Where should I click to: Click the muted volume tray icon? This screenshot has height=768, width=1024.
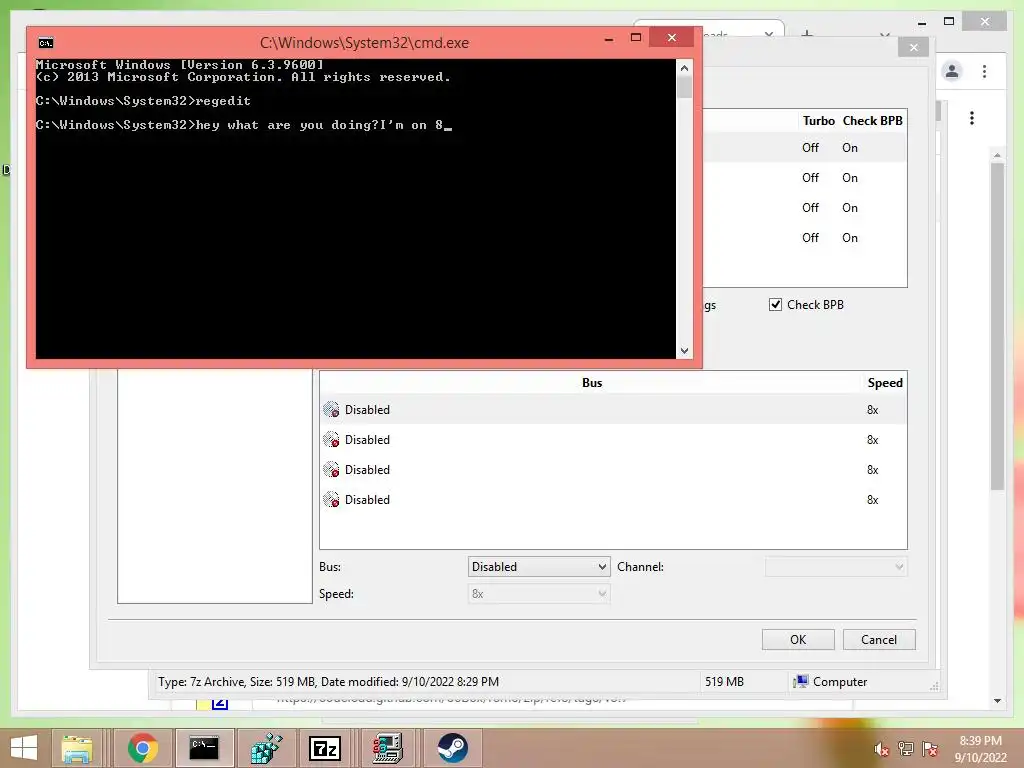(882, 749)
